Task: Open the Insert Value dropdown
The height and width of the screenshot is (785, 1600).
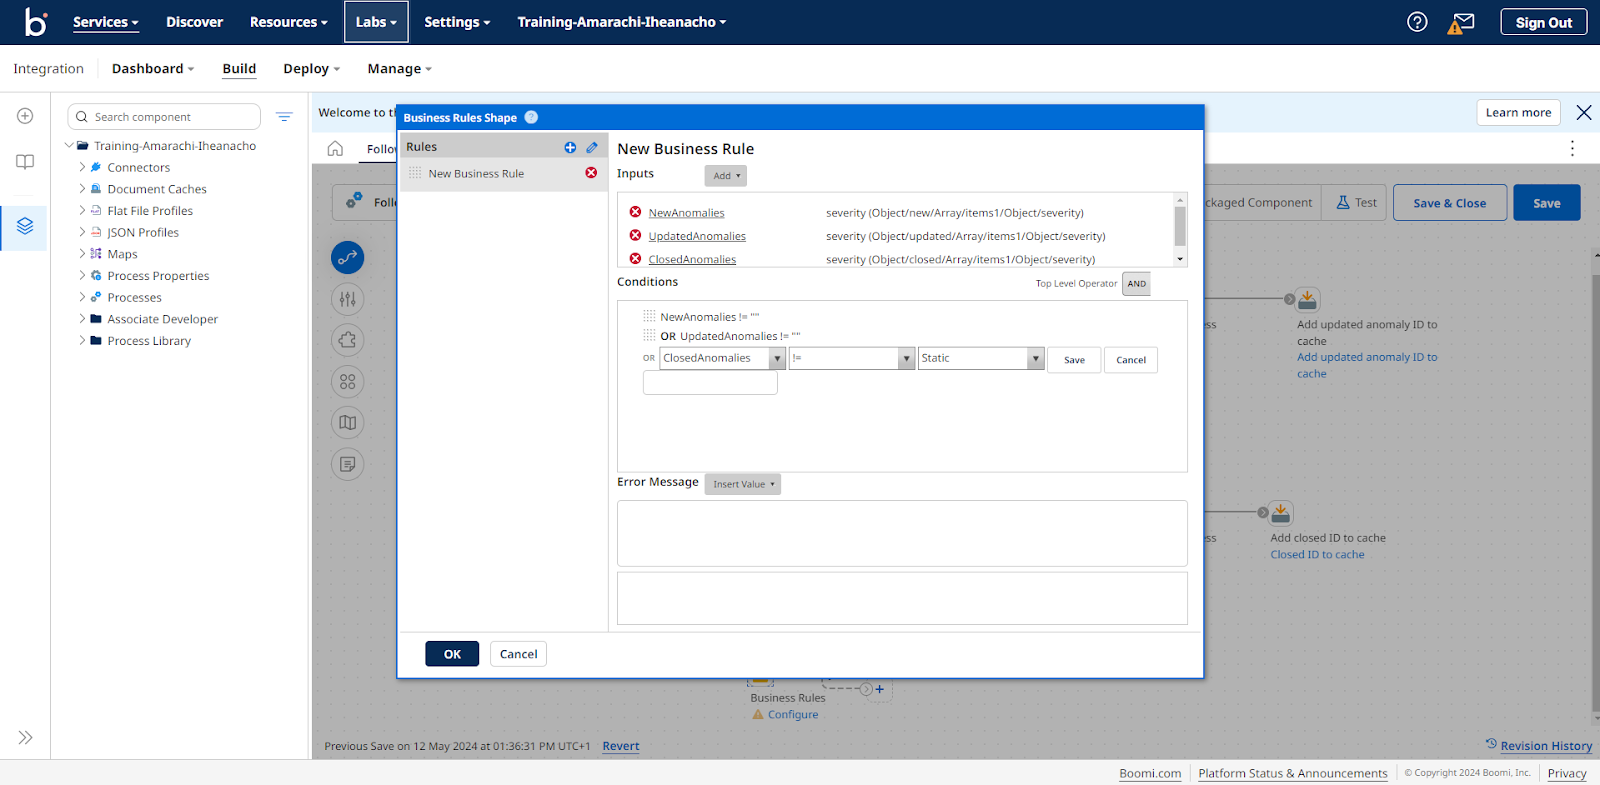Action: pos(743,484)
